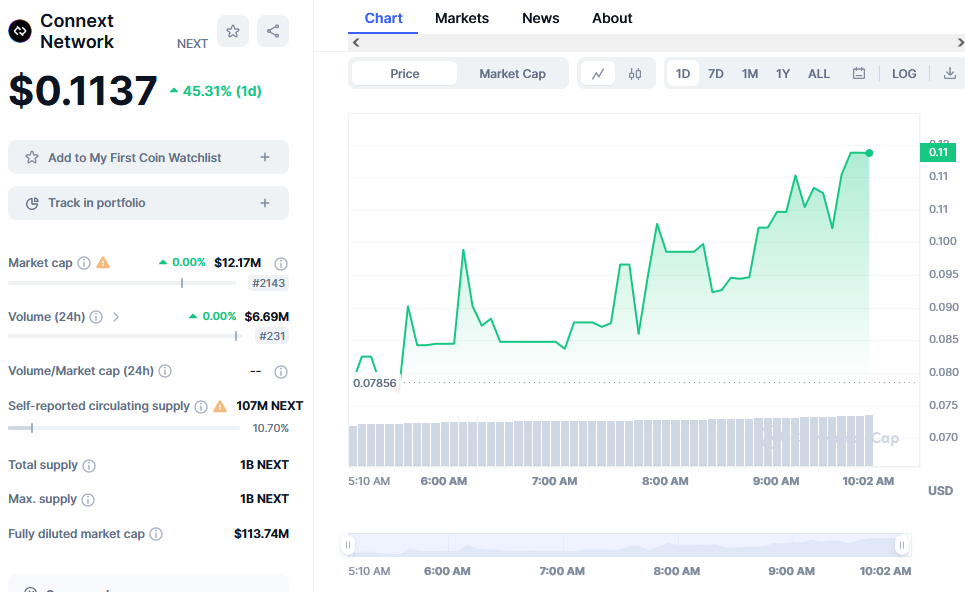Click Add to My First Coin Watchlist button

click(148, 157)
